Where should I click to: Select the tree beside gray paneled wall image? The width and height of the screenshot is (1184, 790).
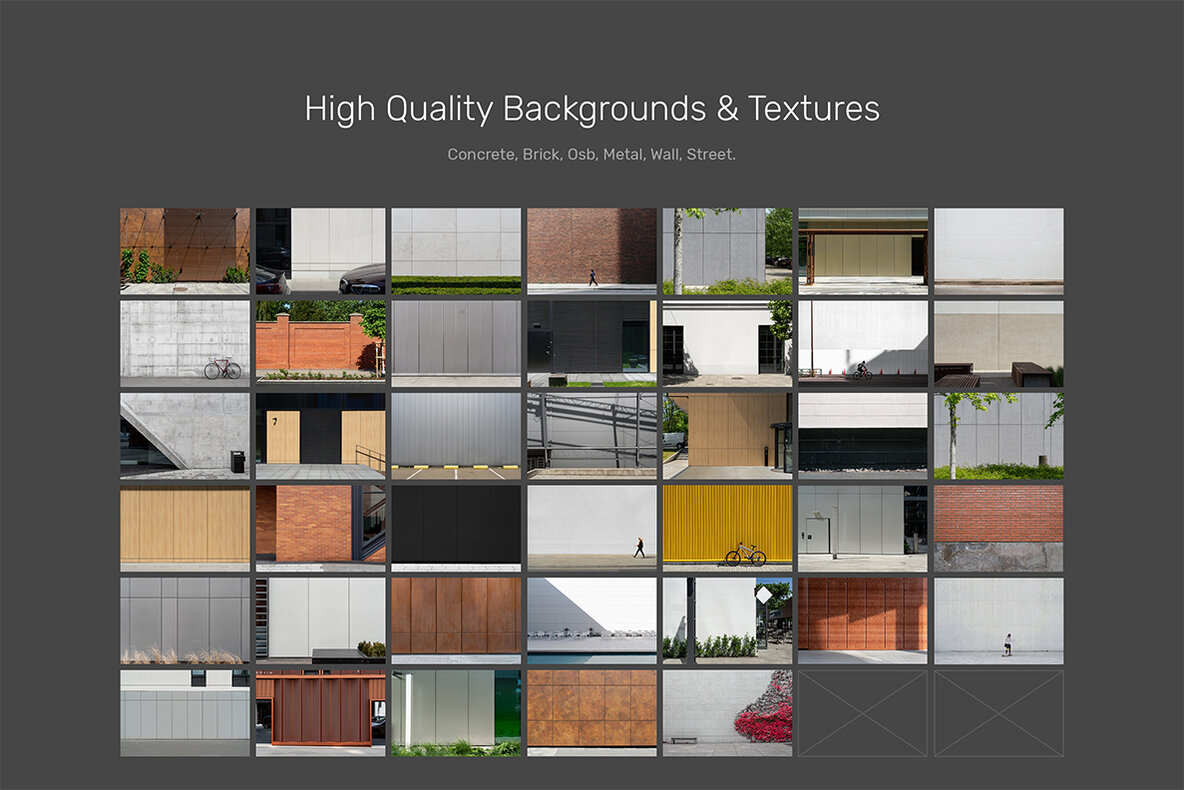tap(998, 433)
